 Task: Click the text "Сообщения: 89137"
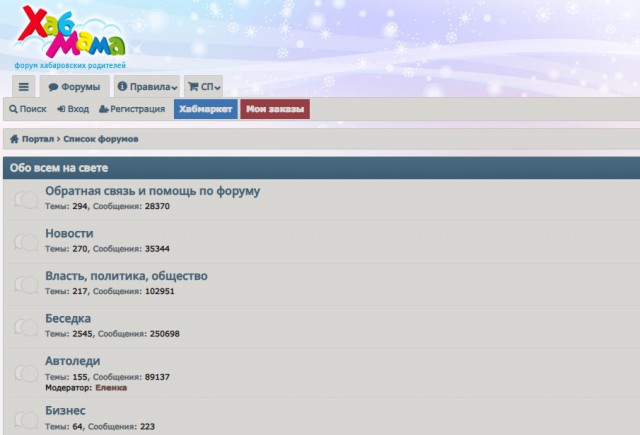(x=131, y=377)
